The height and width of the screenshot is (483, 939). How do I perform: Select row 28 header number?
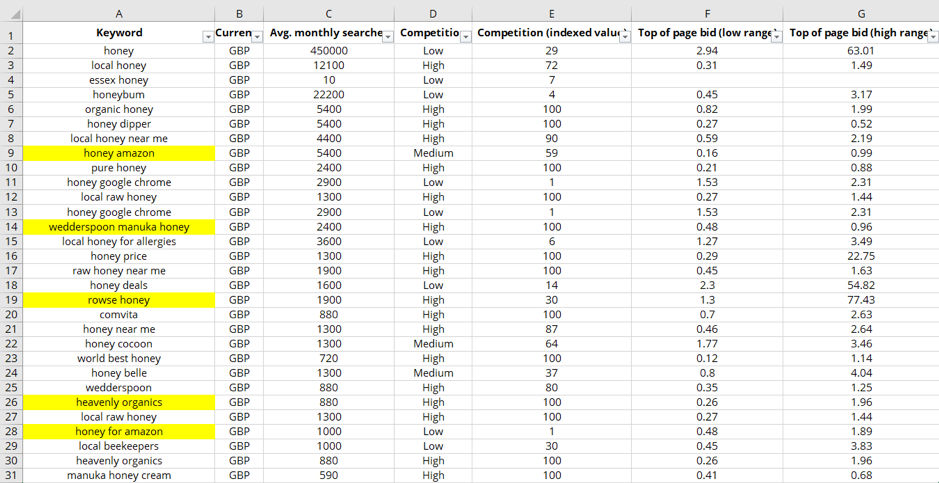(x=11, y=432)
